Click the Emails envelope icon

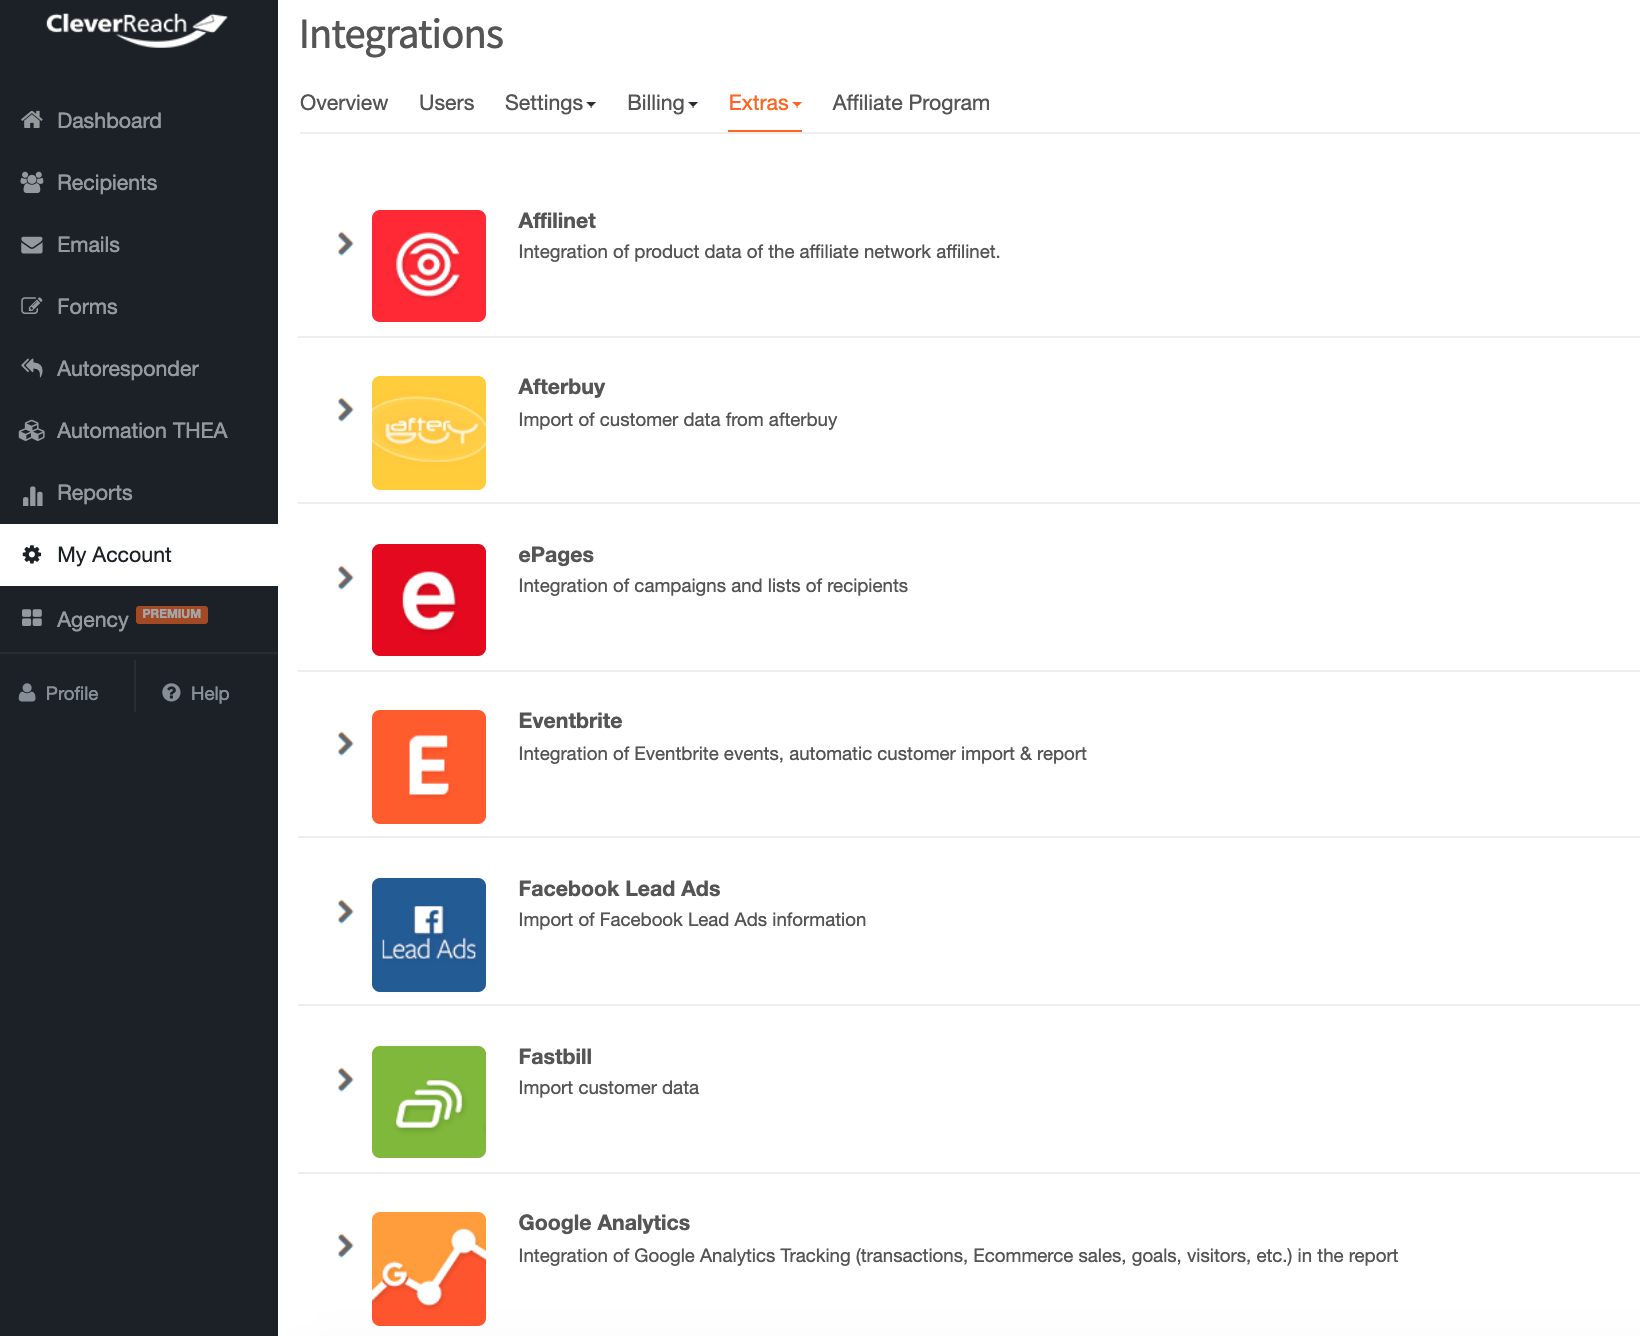coord(32,245)
